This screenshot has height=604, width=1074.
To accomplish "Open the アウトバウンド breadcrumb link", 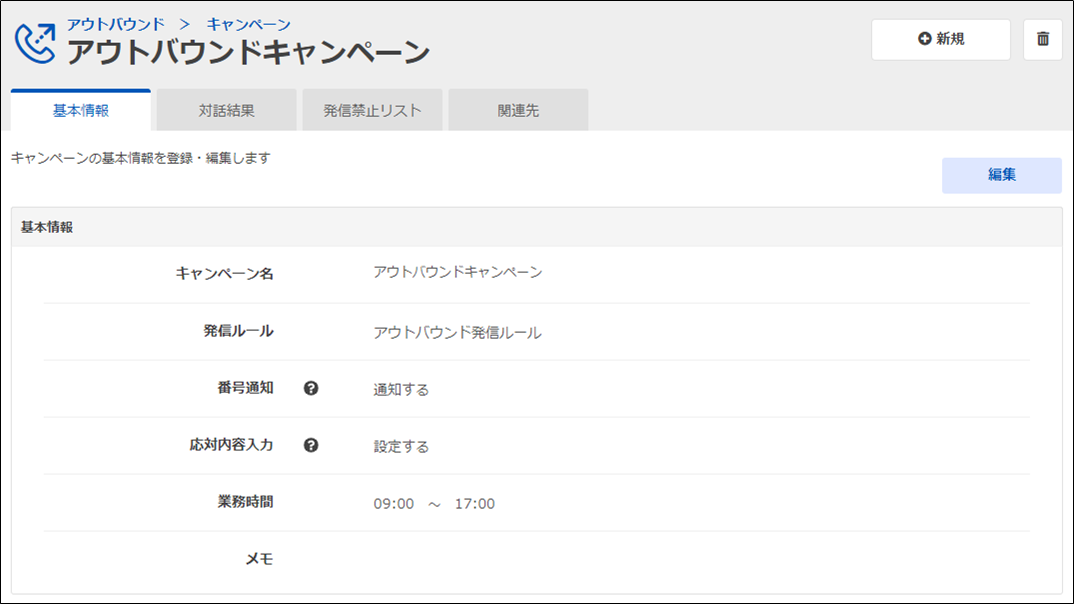I will 116,25.
